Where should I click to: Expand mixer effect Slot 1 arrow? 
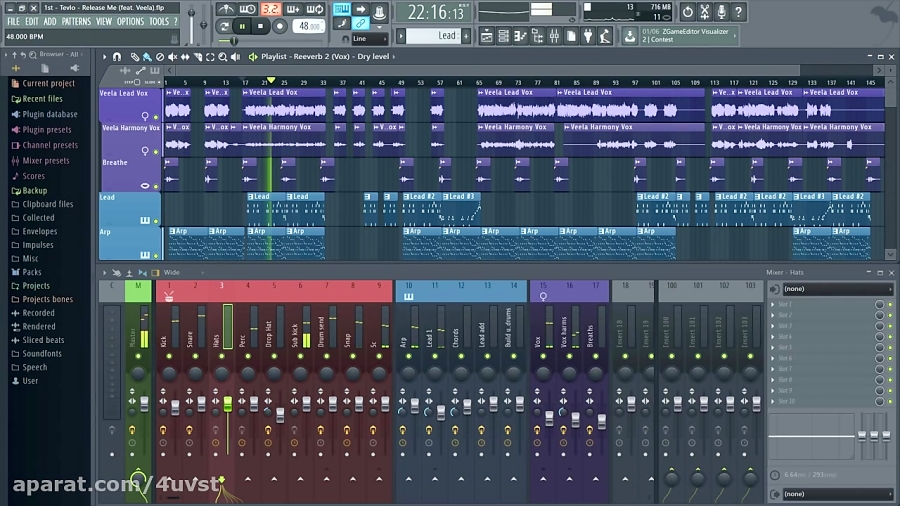click(x=773, y=304)
